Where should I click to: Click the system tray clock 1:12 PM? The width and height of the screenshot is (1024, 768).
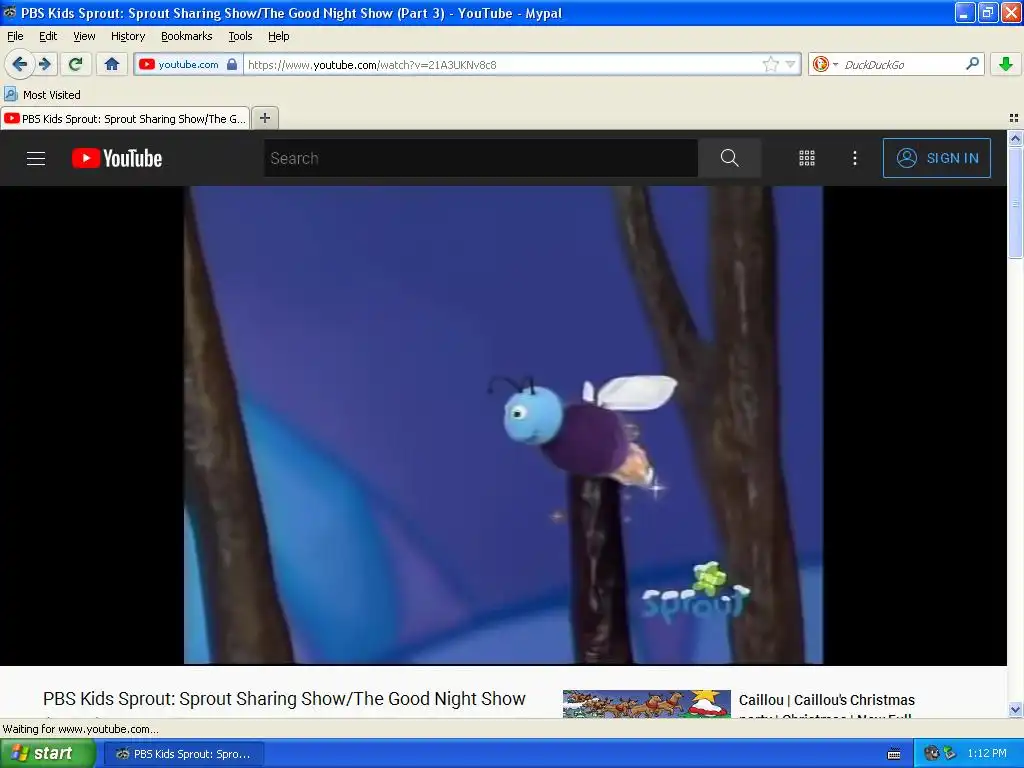tap(987, 753)
